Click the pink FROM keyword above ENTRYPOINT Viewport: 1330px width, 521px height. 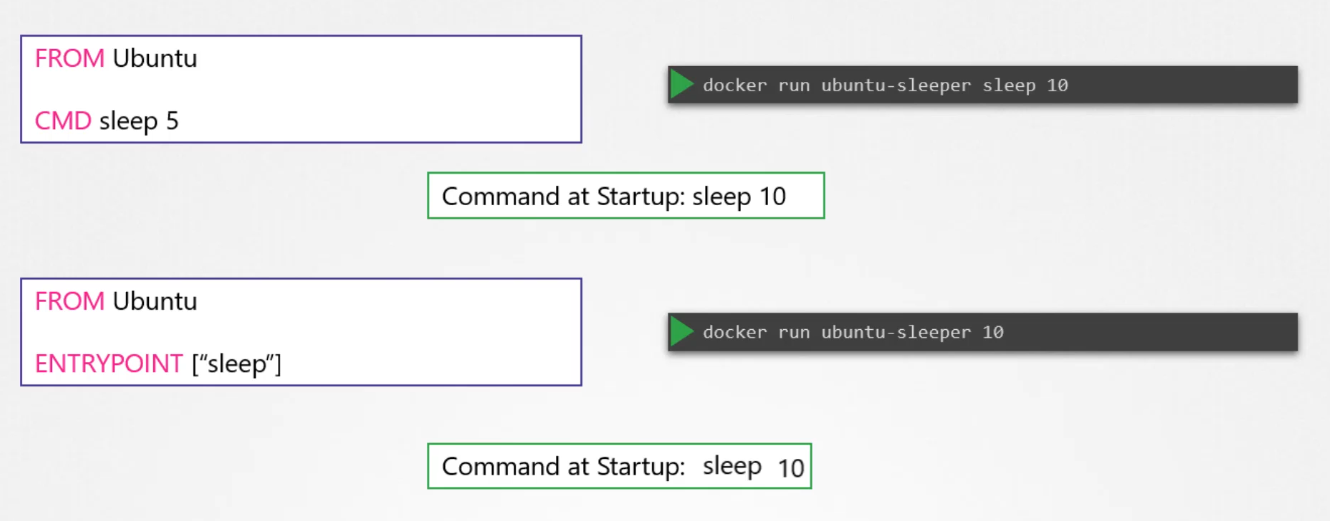point(69,302)
